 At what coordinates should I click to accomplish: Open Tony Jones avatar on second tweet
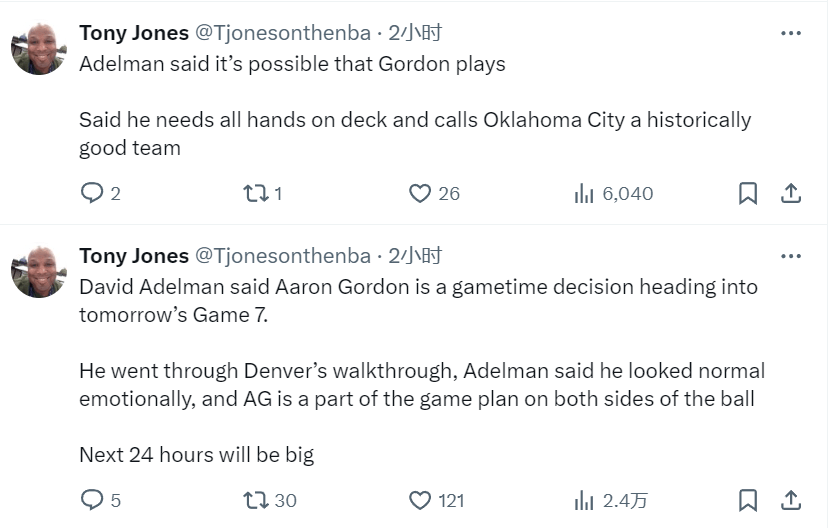(x=39, y=272)
